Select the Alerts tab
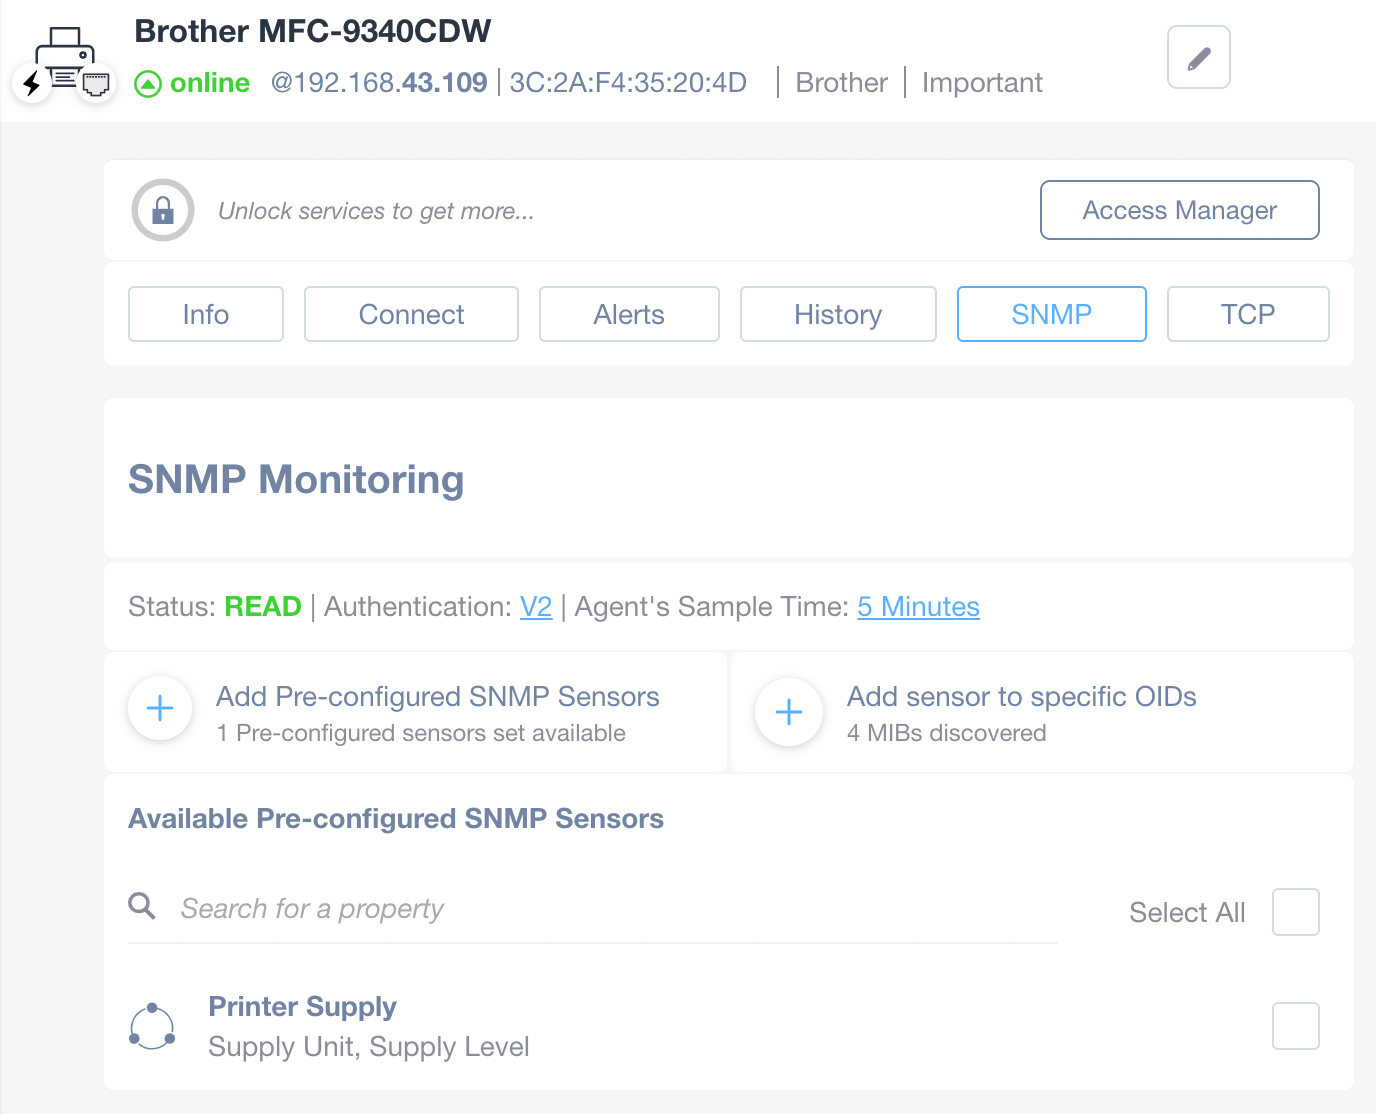Viewport: 1376px width, 1114px height. (x=629, y=314)
